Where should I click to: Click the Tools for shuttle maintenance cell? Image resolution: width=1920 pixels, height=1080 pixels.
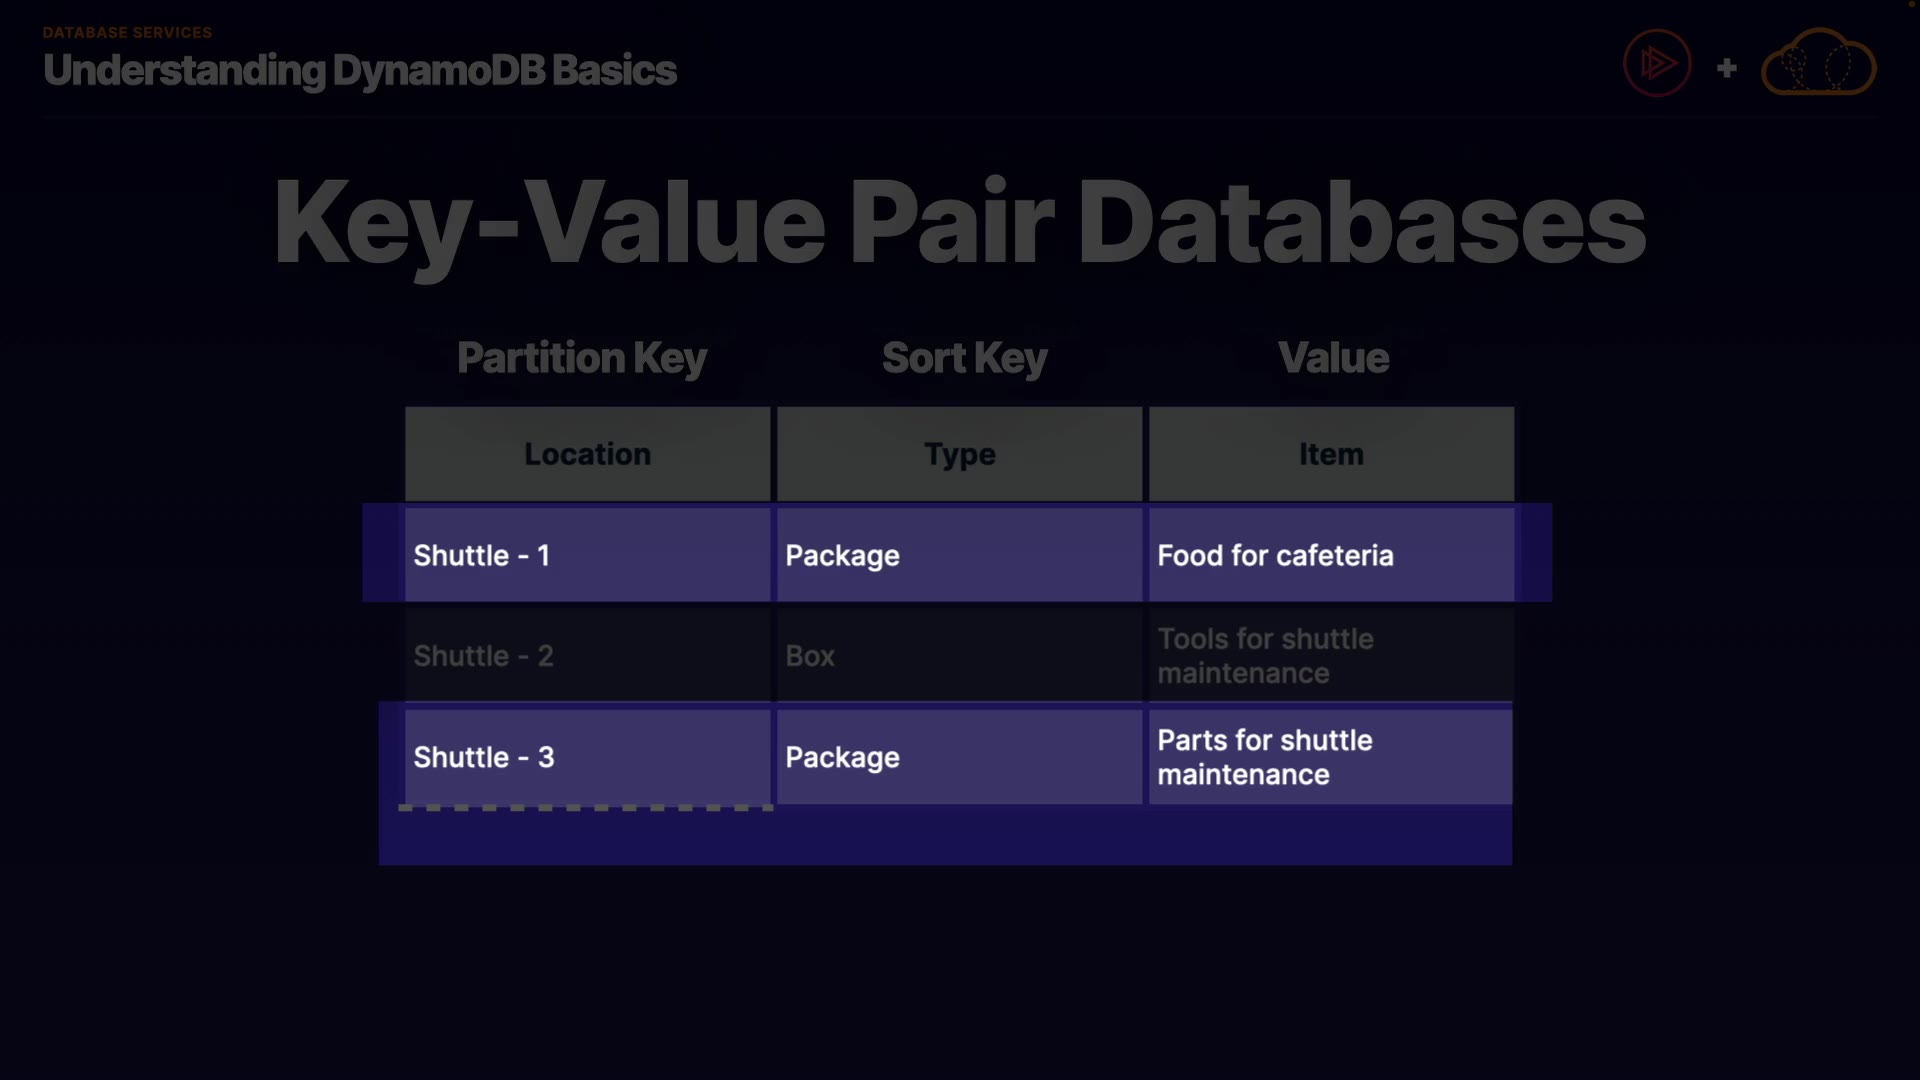1331,656
